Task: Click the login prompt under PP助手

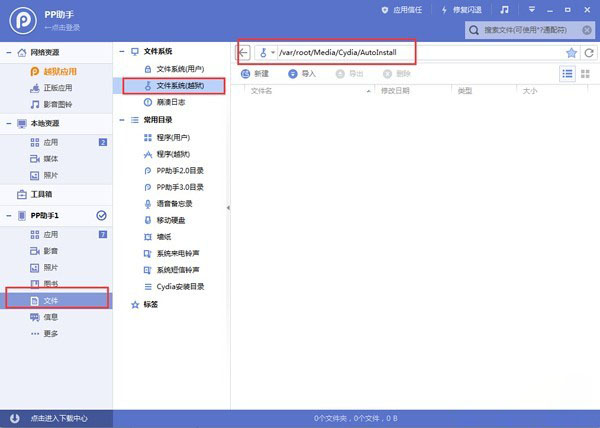Action: pyautogui.click(x=62, y=28)
